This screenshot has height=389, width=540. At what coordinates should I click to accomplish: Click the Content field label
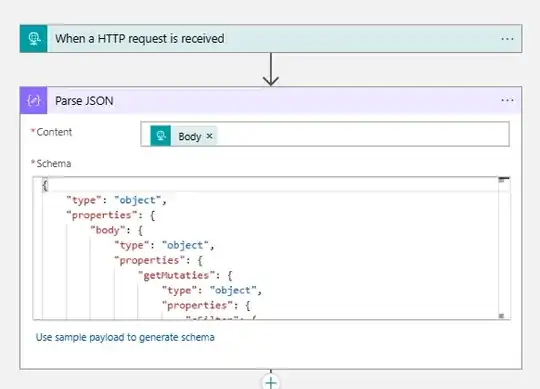point(52,132)
